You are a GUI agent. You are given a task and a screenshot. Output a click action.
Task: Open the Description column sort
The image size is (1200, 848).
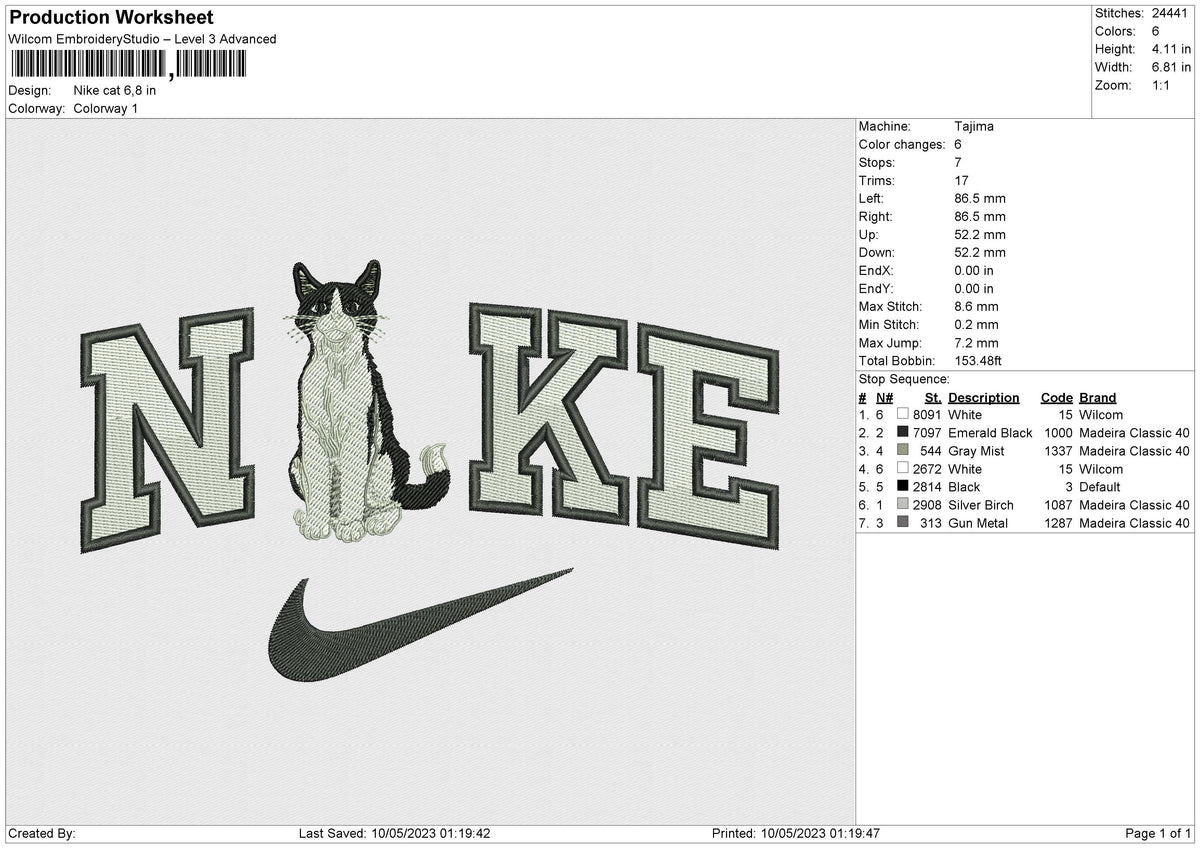coord(984,397)
